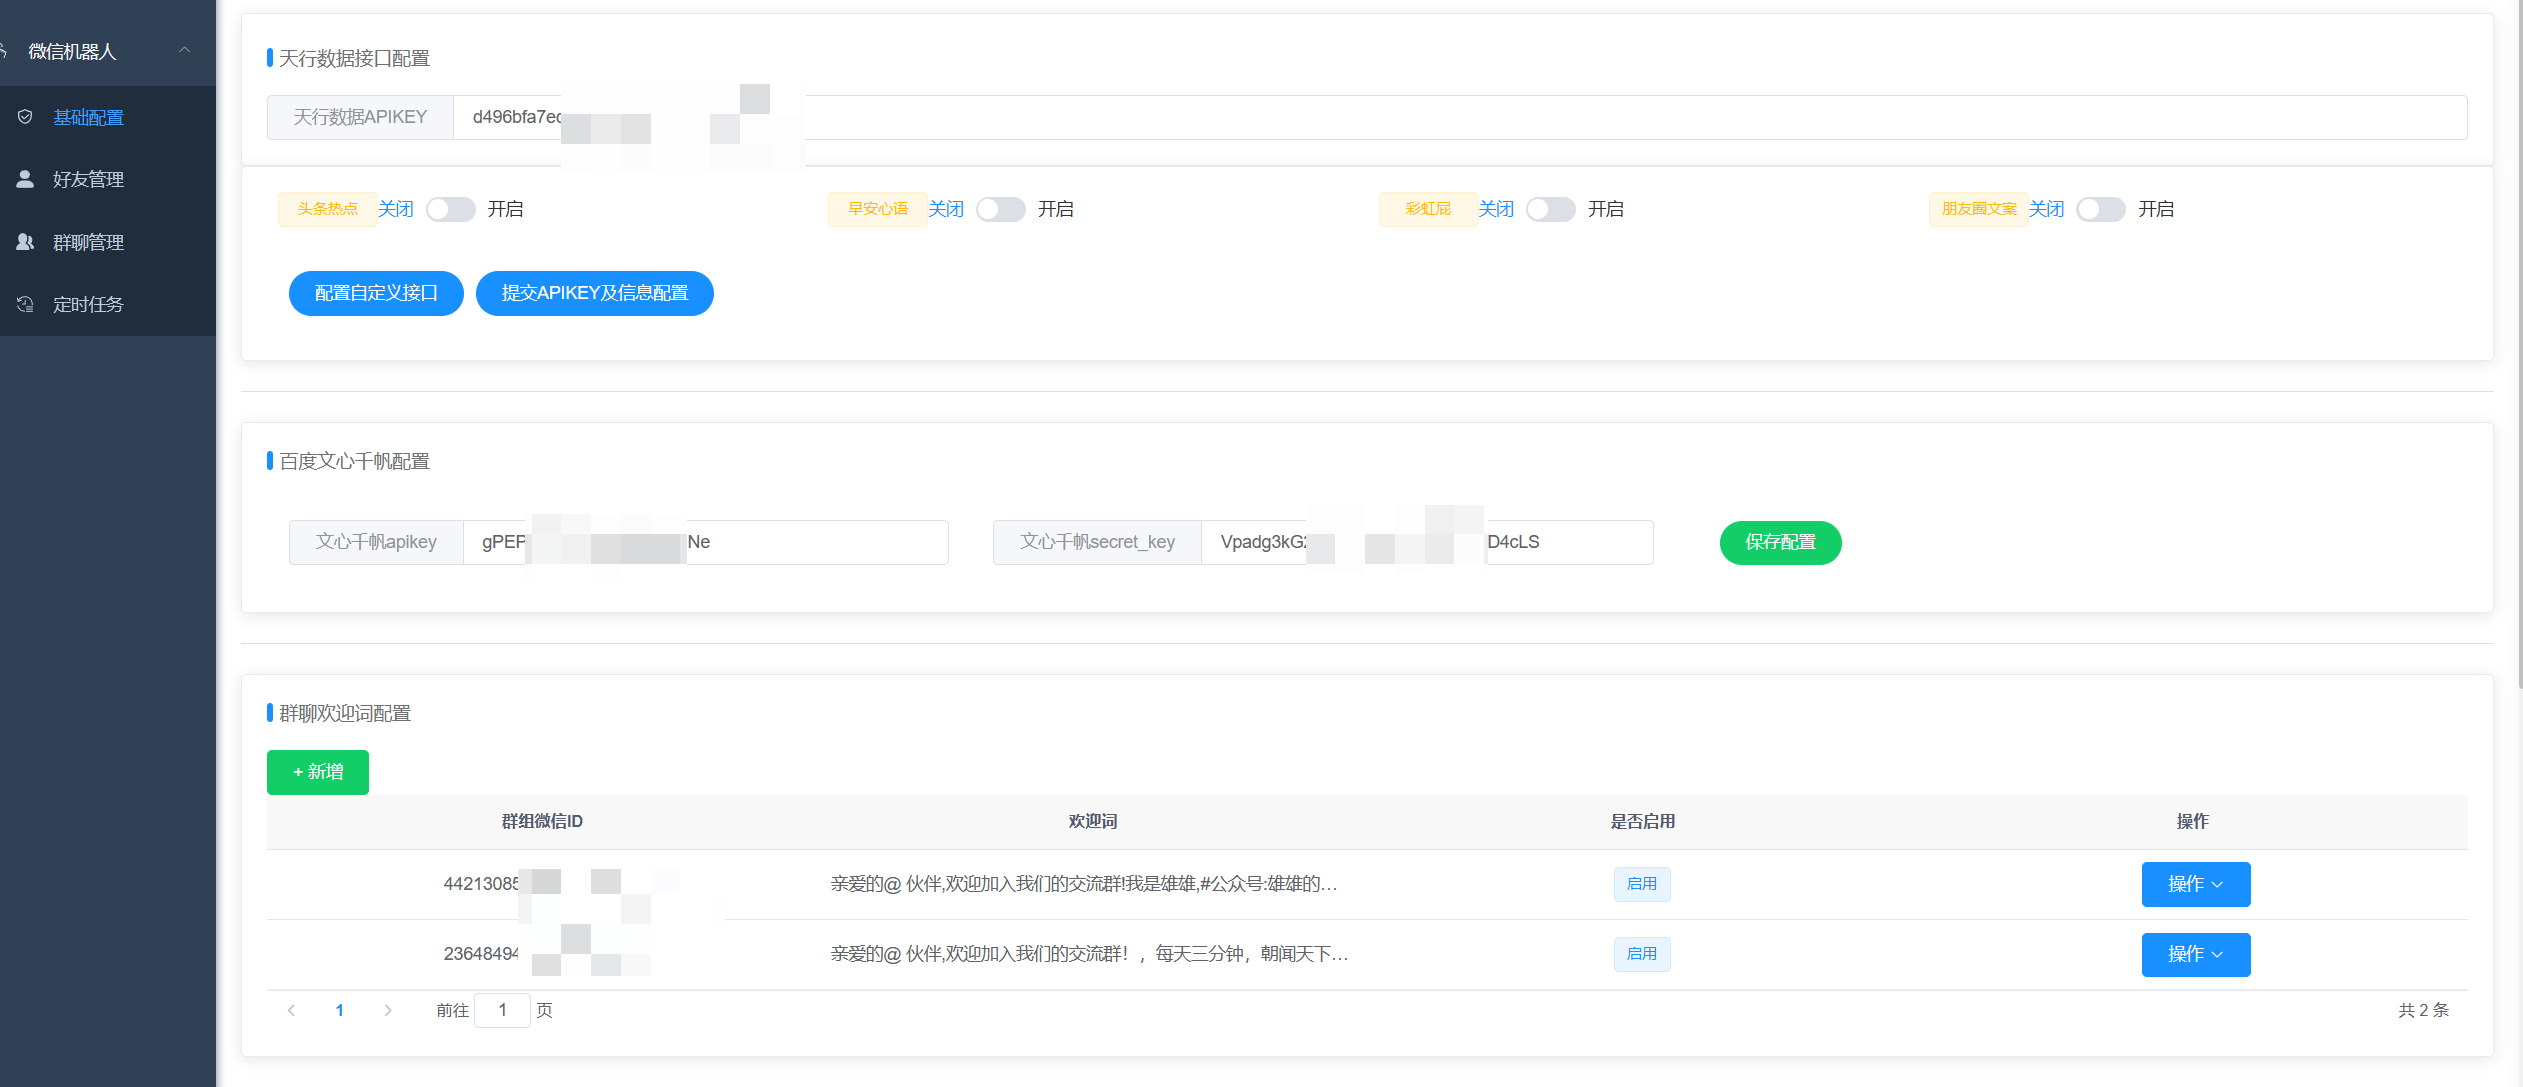The height and width of the screenshot is (1087, 2523).
Task: Focus the 文心千帆apikey input field
Action: coord(706,542)
